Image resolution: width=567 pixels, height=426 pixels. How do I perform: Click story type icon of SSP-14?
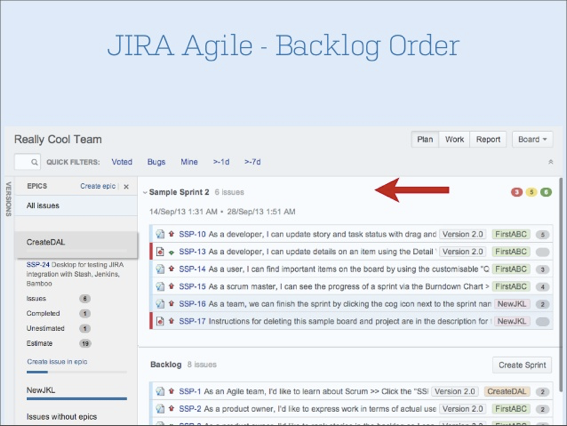pyautogui.click(x=160, y=269)
